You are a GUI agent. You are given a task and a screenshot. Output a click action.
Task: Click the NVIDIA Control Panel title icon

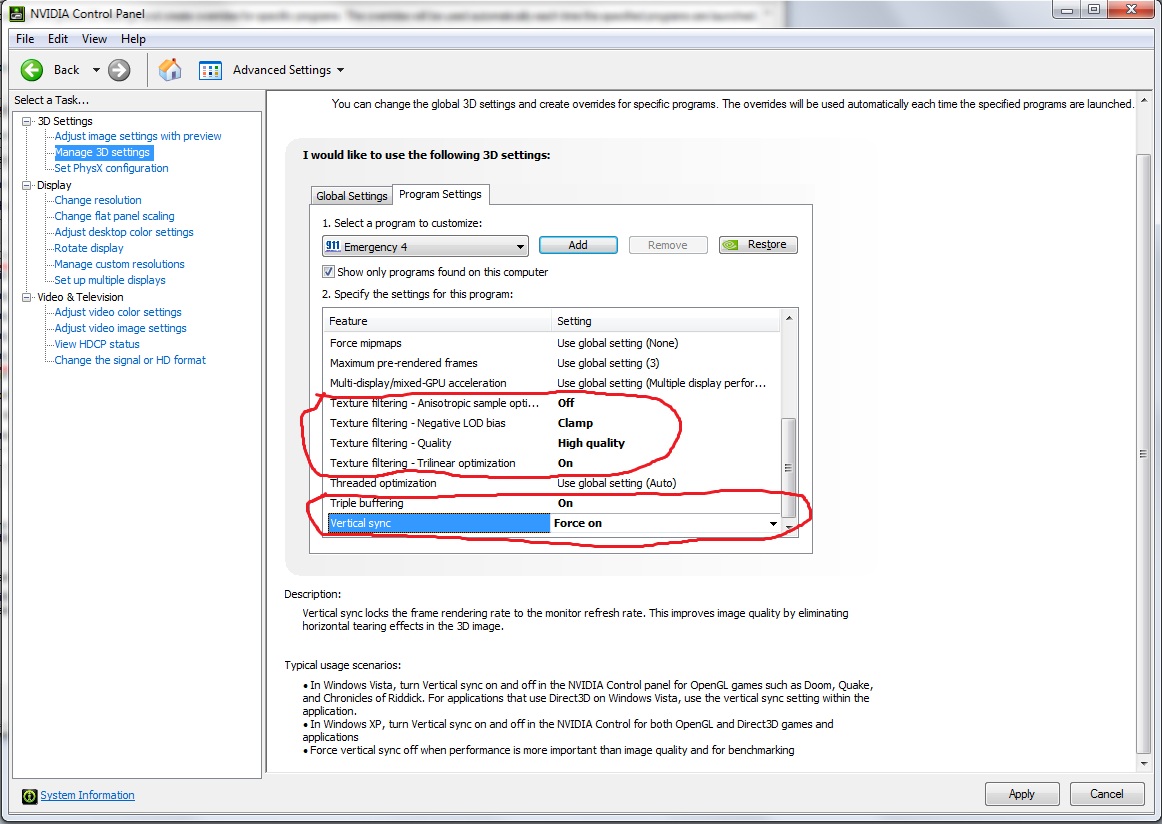click(x=16, y=13)
